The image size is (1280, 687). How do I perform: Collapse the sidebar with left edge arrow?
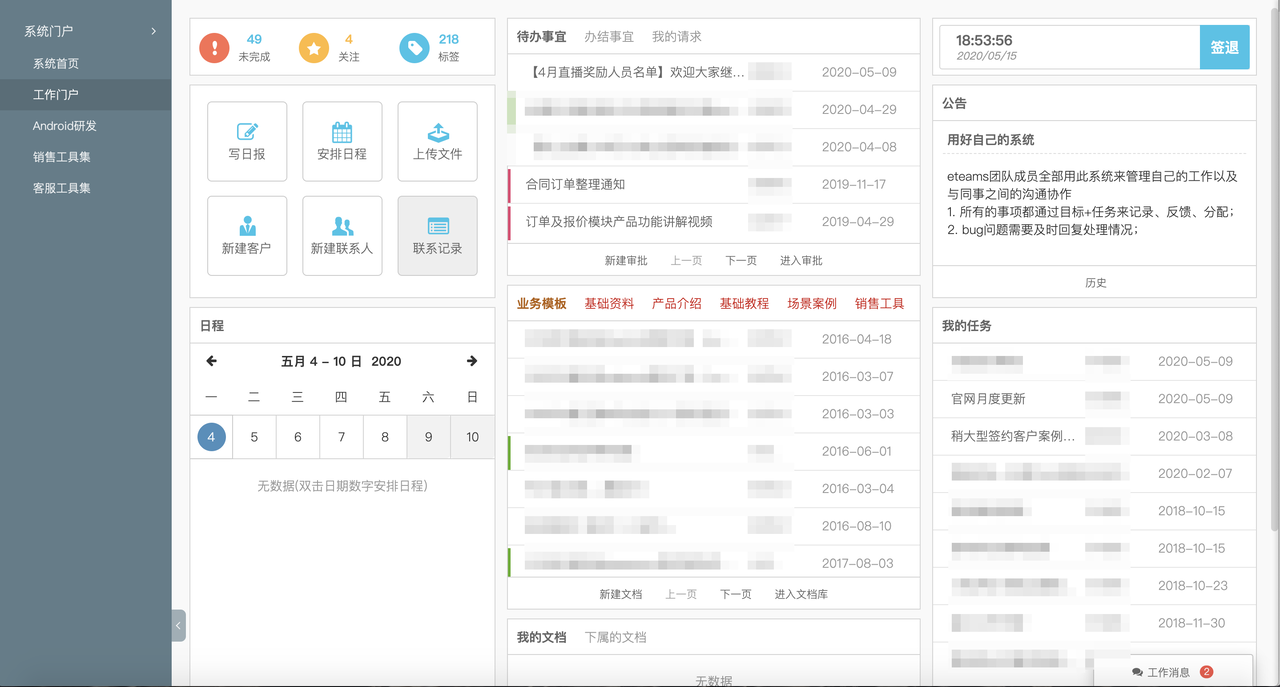176,625
